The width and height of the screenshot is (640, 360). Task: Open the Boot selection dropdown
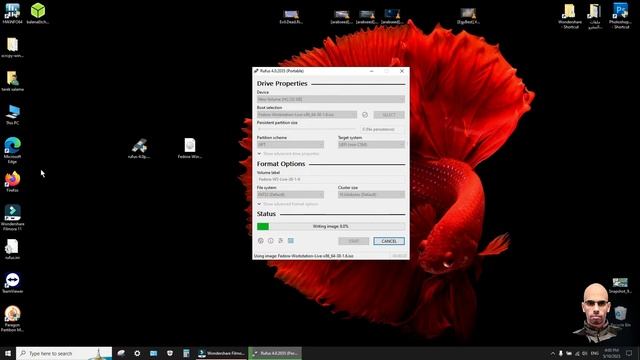(307, 115)
